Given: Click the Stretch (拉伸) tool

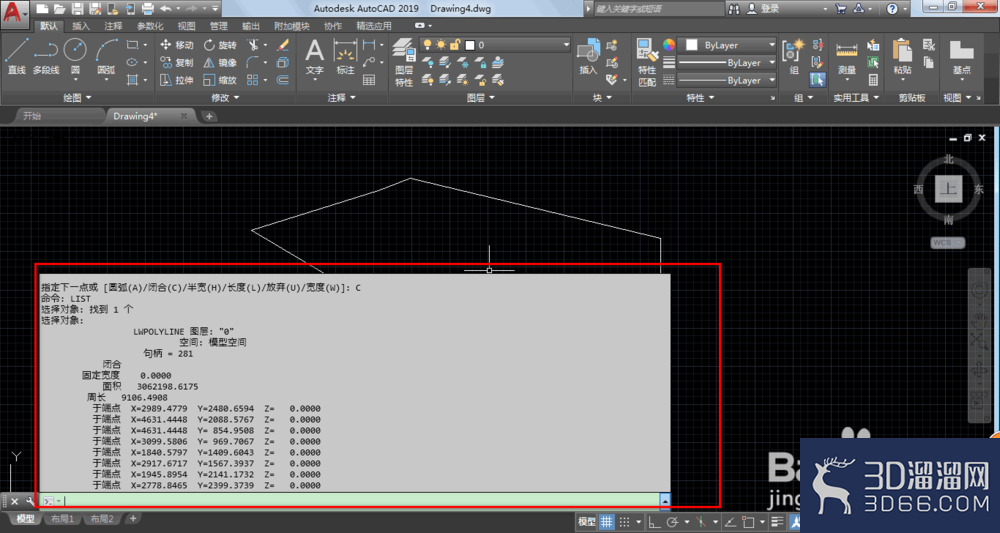Looking at the screenshot, I should (x=177, y=80).
